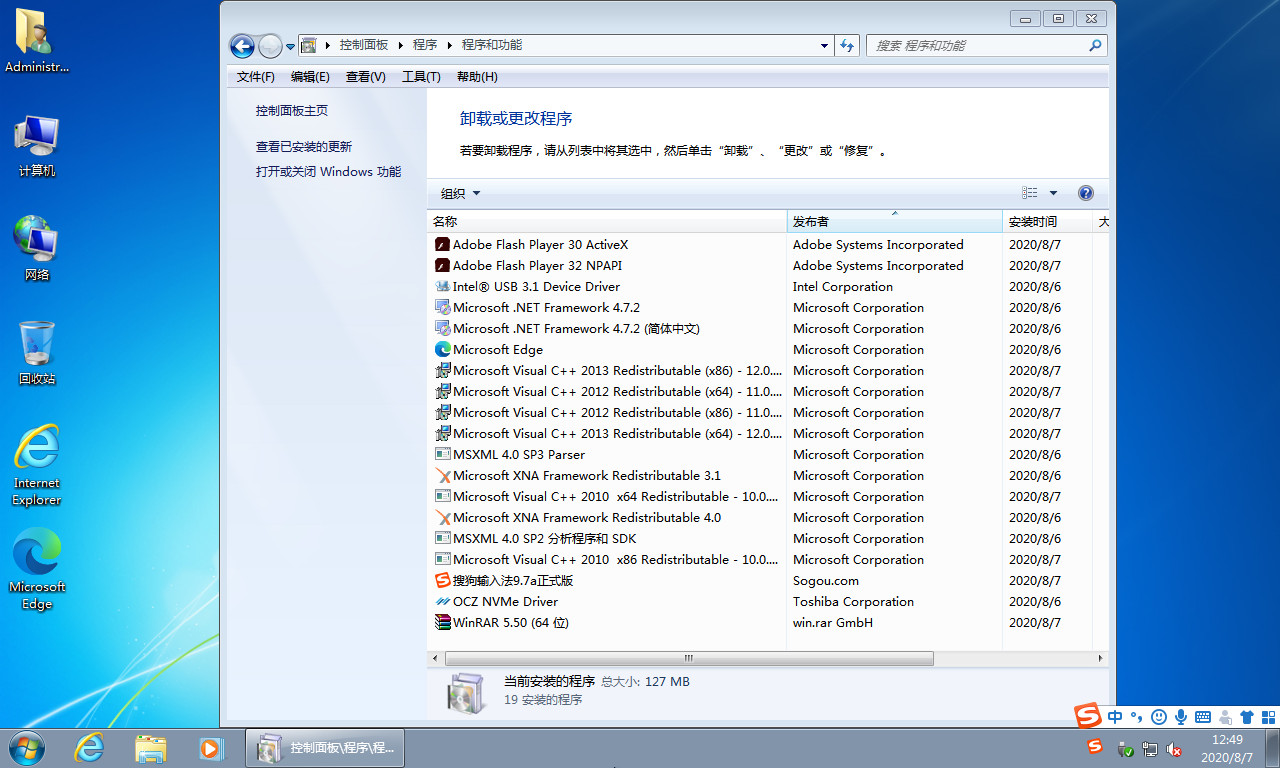
Task: Click the horizontal scrollbar thumb
Action: [x=689, y=658]
